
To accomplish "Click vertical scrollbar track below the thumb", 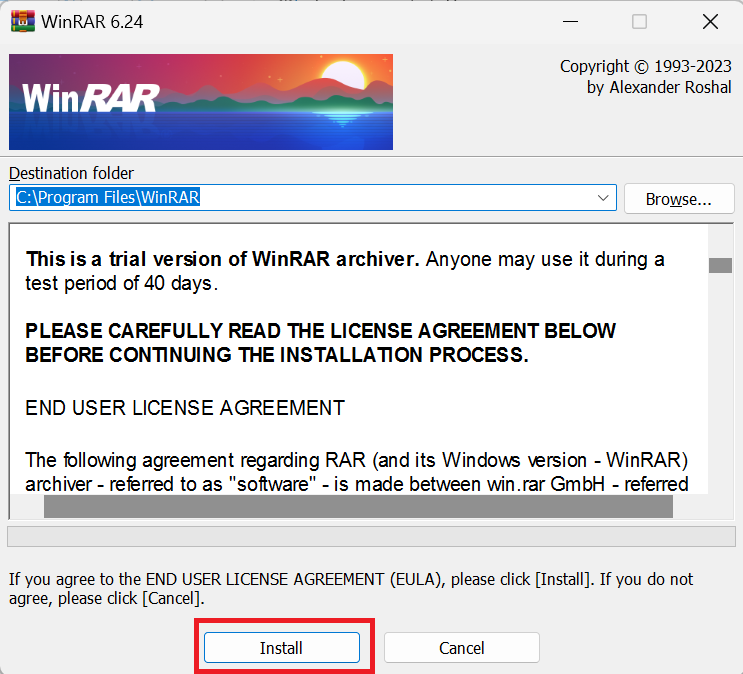I will click(720, 384).
